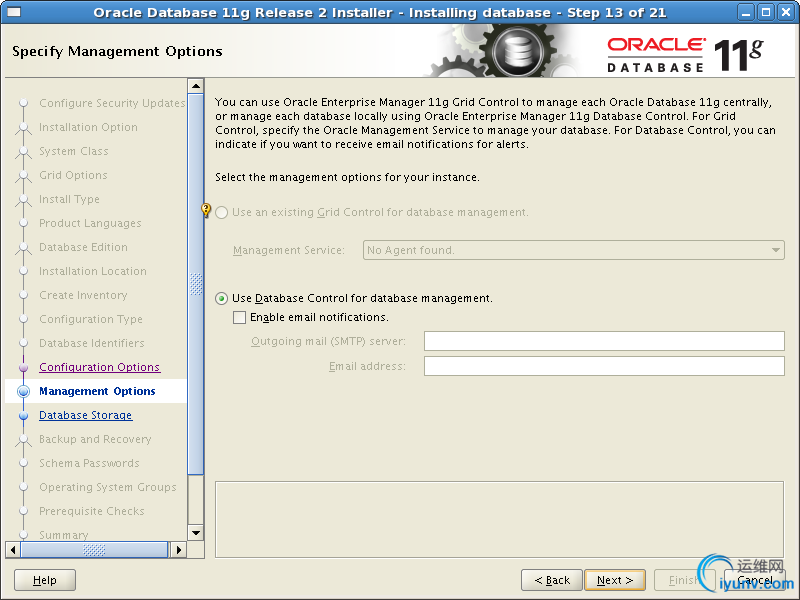Screen dimensions: 800x600
Task: Click the Configure Security Updates step
Action: tap(112, 103)
